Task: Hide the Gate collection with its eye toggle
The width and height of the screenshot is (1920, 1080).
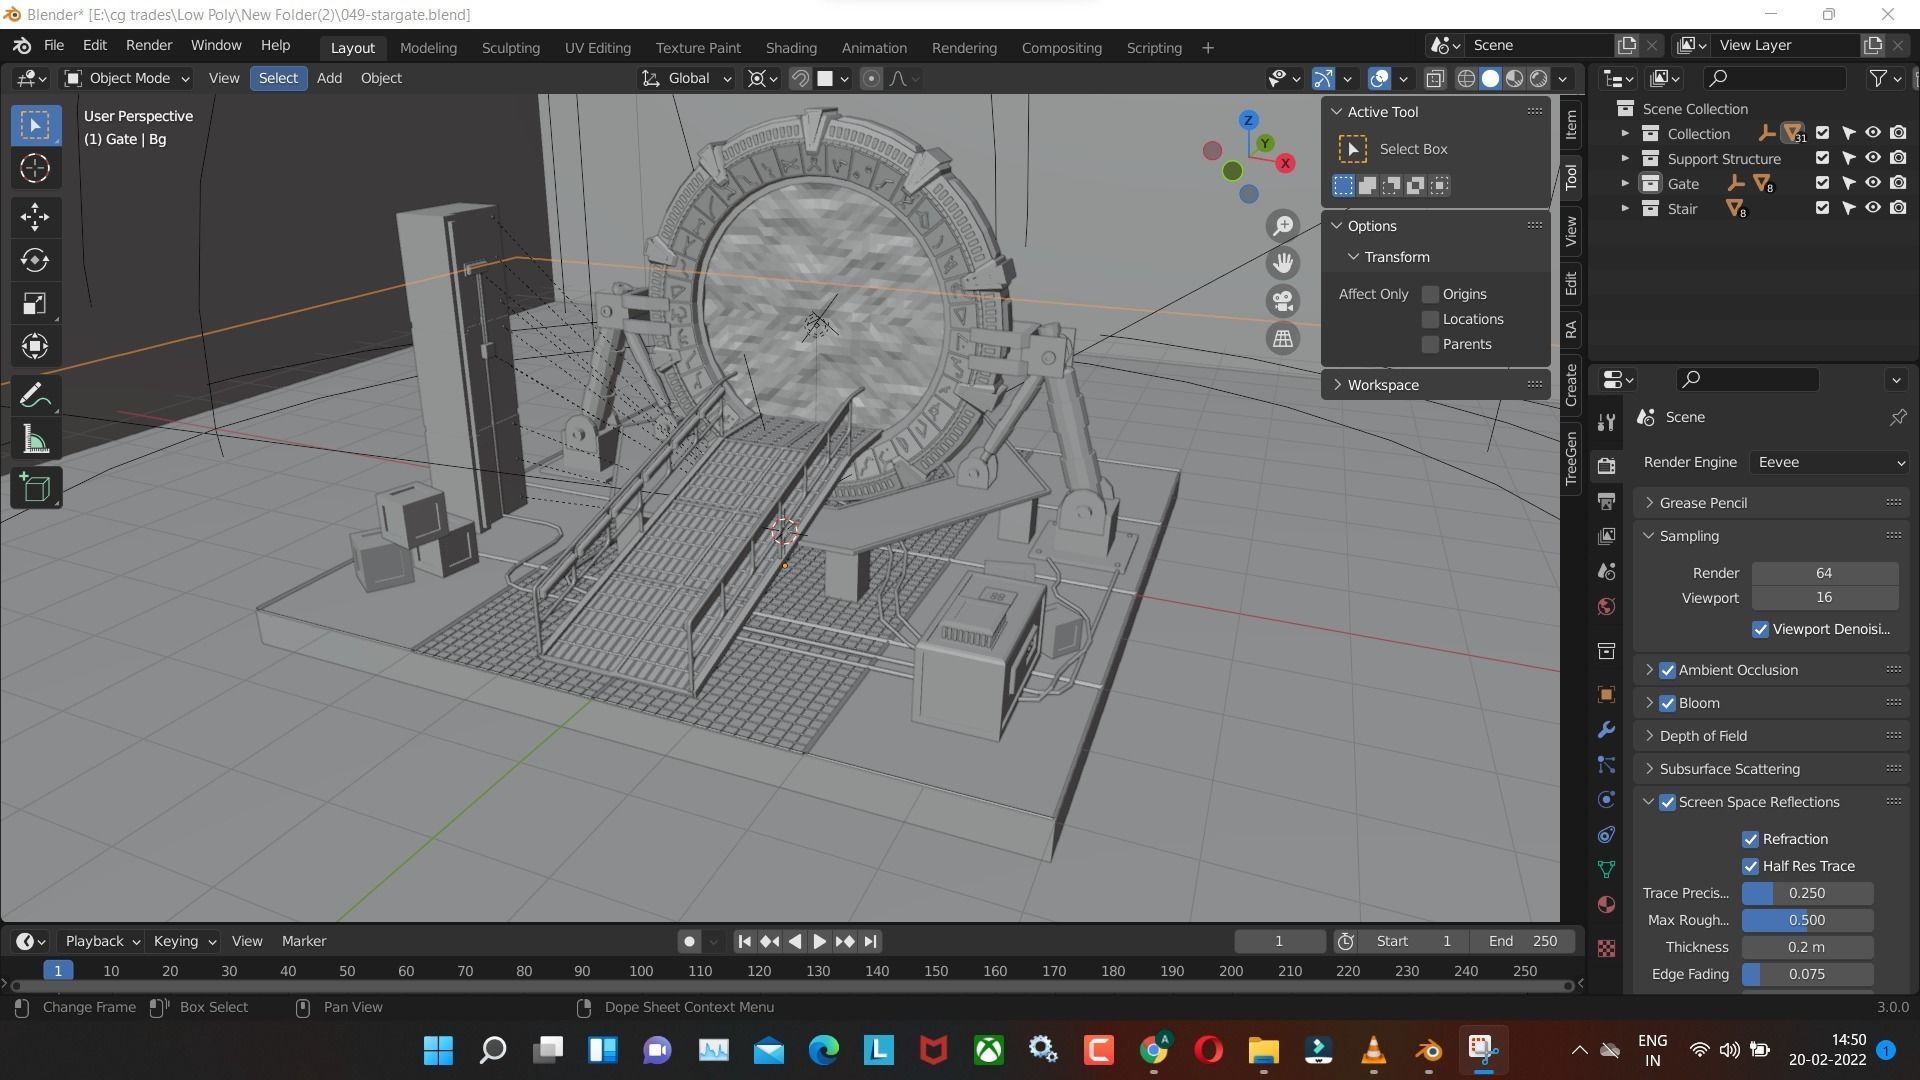Action: [x=1873, y=183]
